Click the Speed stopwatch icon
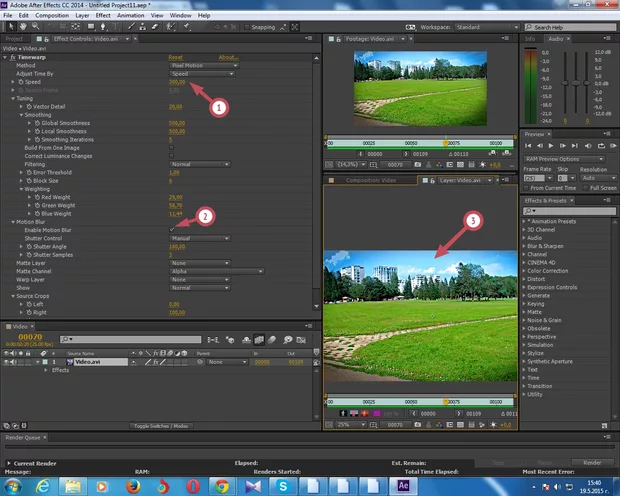 [x=20, y=82]
